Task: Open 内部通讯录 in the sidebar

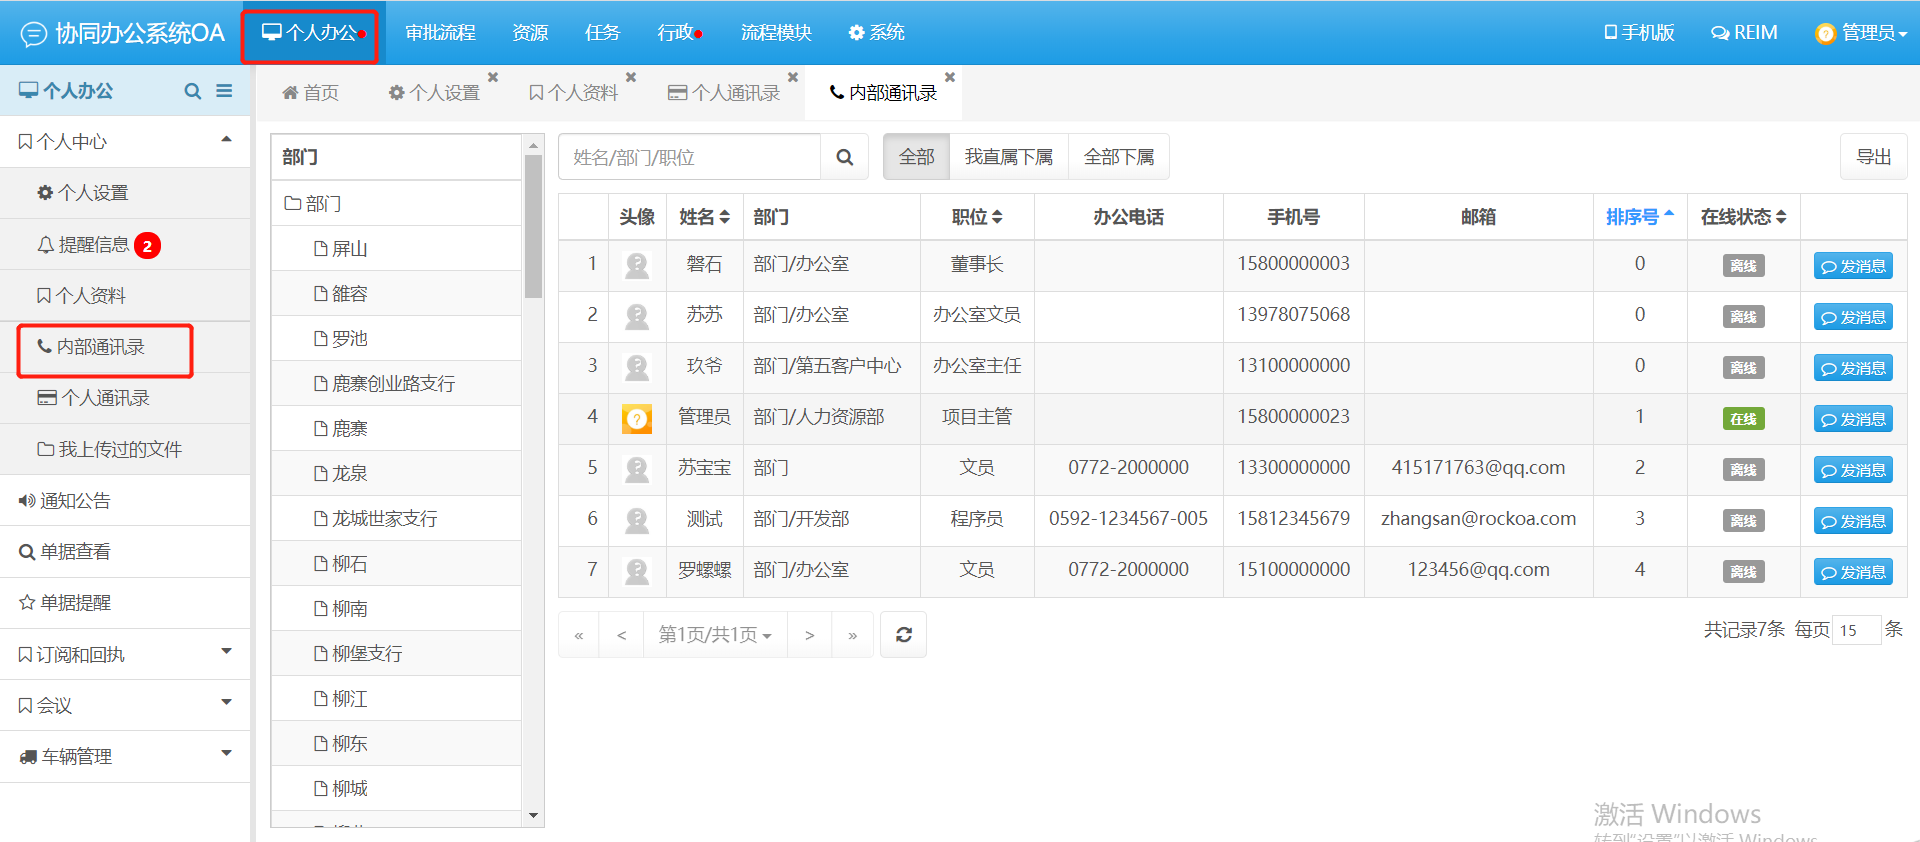Action: [125, 347]
